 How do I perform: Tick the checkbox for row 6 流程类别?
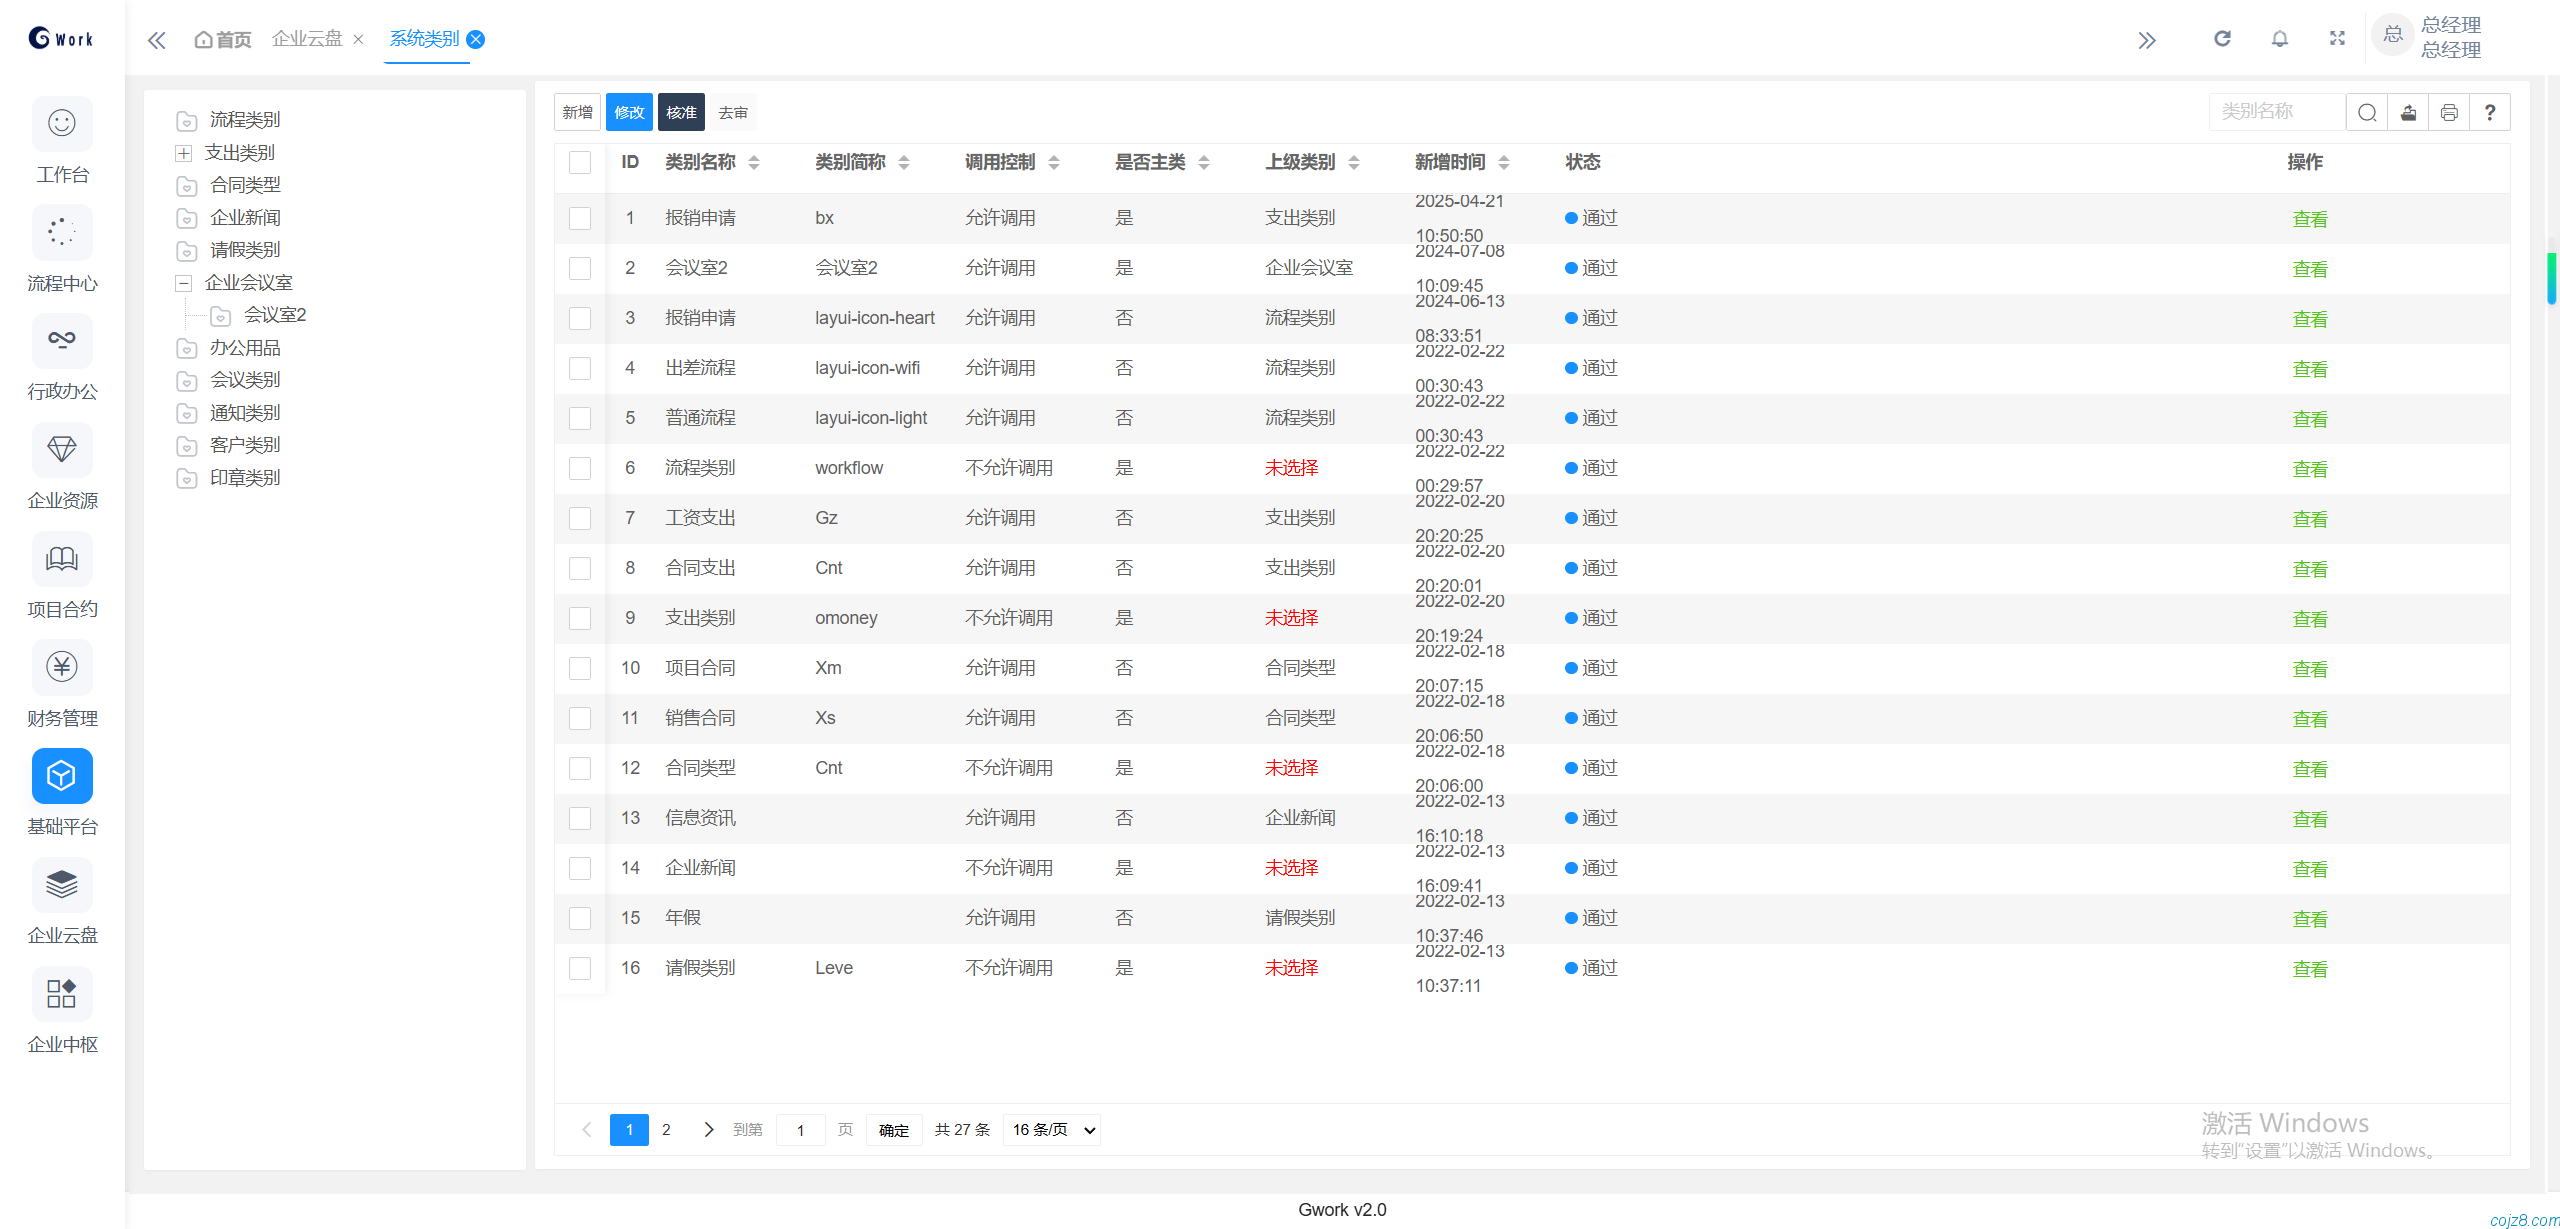(x=580, y=468)
